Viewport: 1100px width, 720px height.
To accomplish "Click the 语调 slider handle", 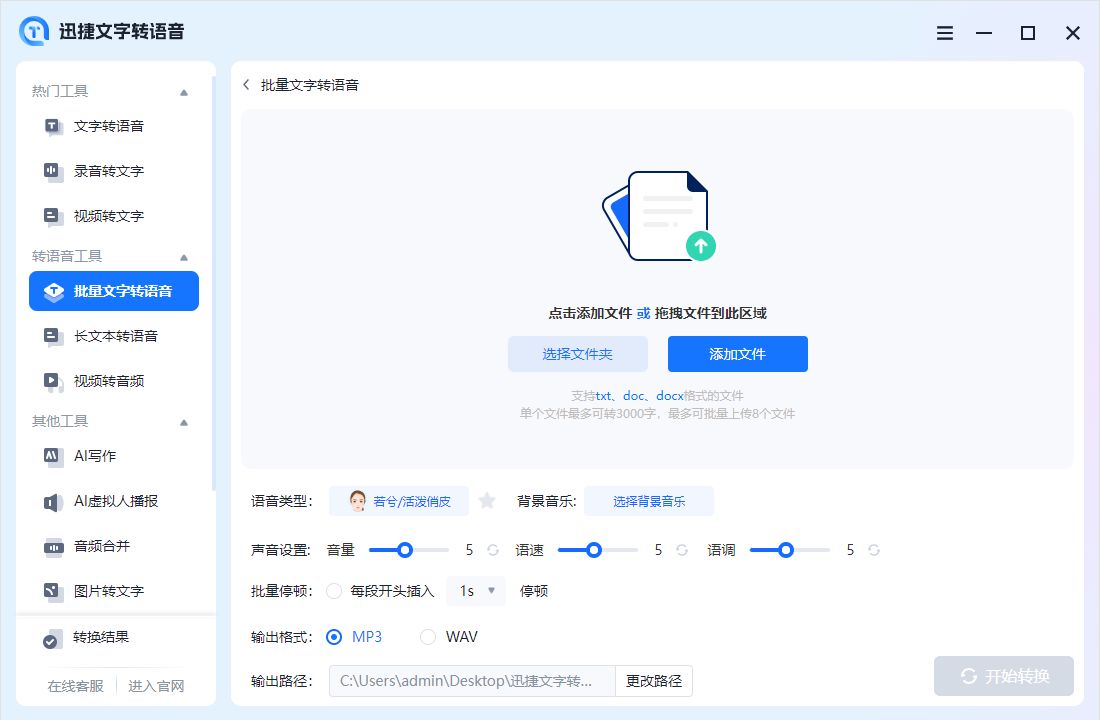I will 786,550.
